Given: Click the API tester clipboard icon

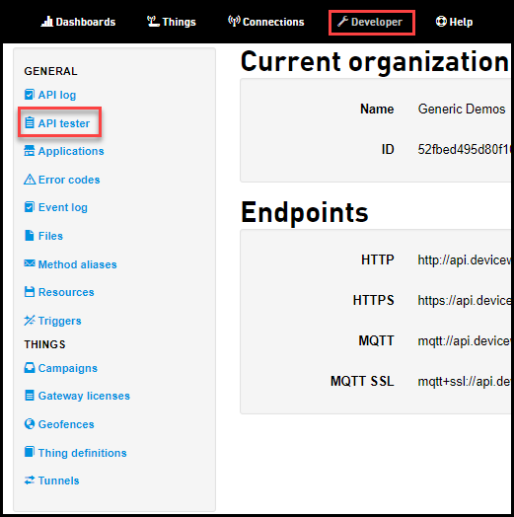Looking at the screenshot, I should [x=29, y=123].
